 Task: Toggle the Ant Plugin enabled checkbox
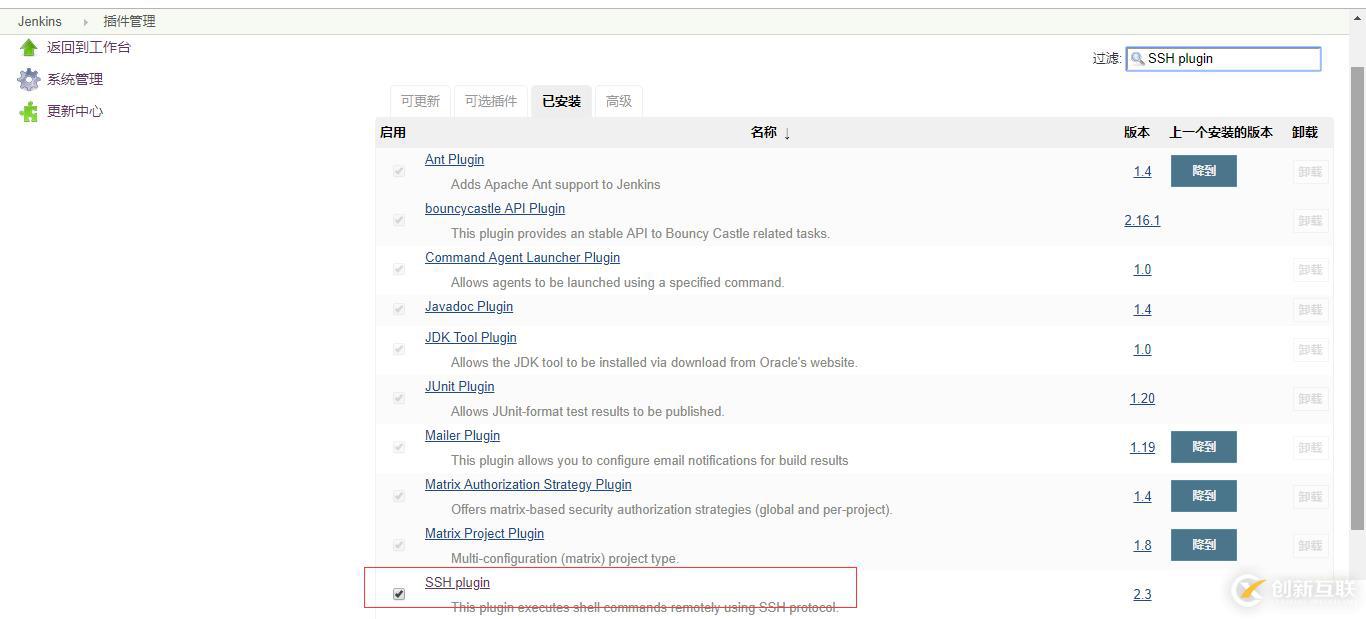[399, 171]
